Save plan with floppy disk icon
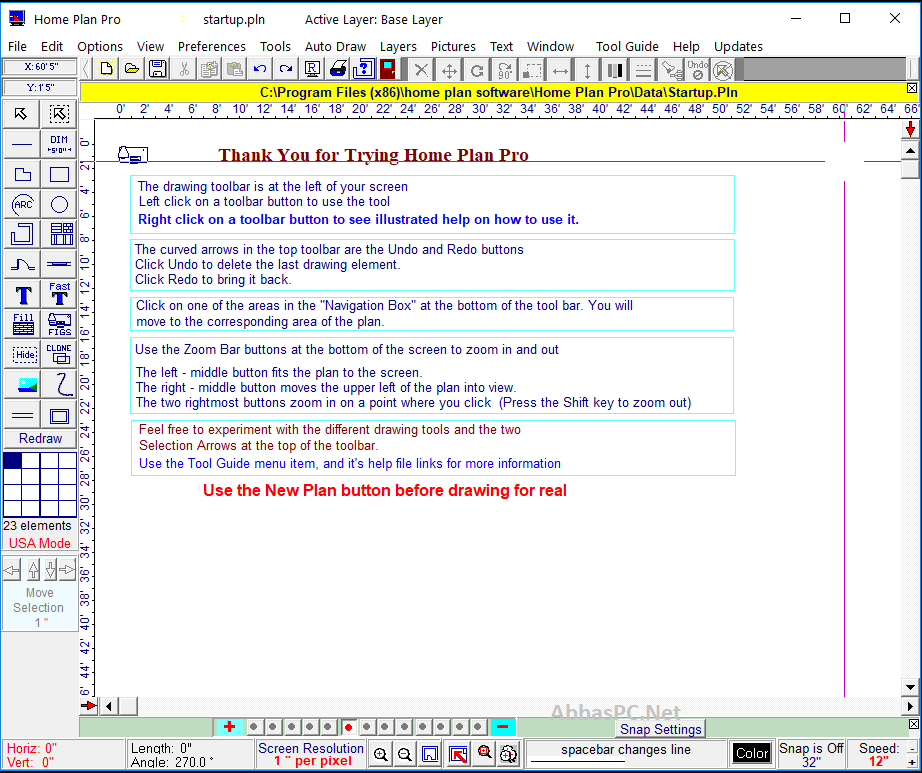This screenshot has width=922, height=773. [157, 69]
